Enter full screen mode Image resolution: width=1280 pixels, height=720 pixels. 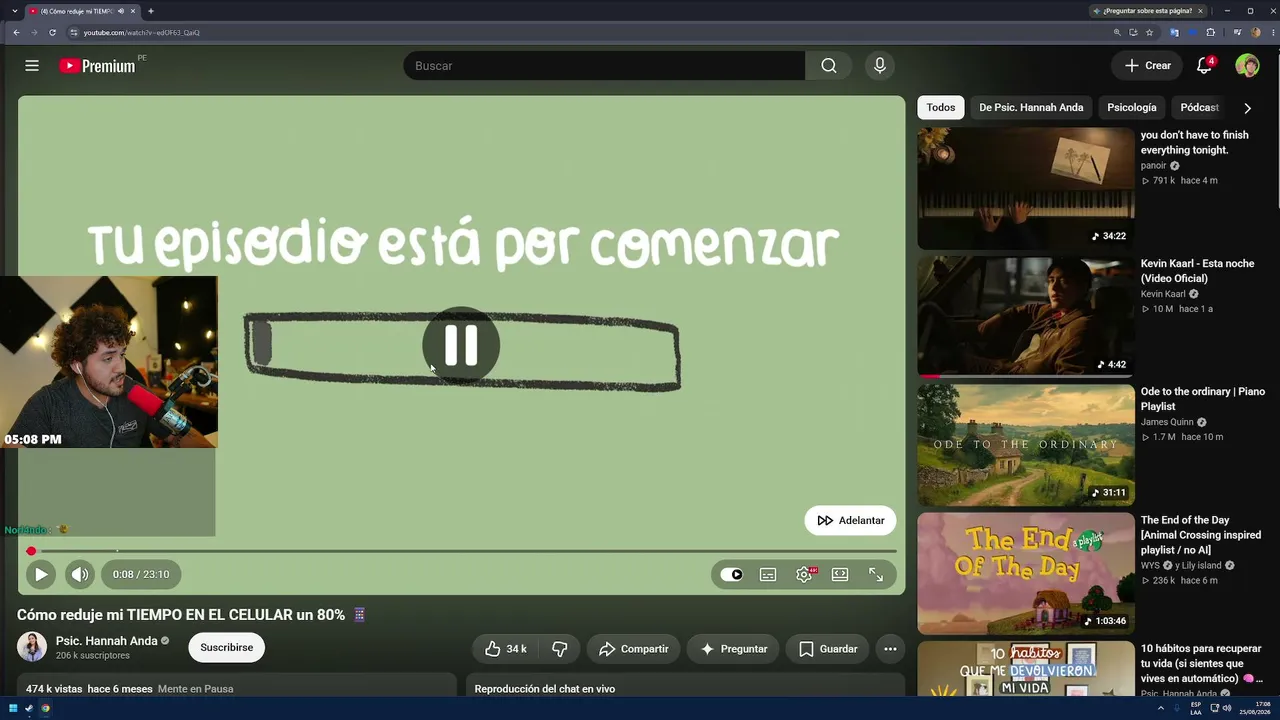(876, 575)
